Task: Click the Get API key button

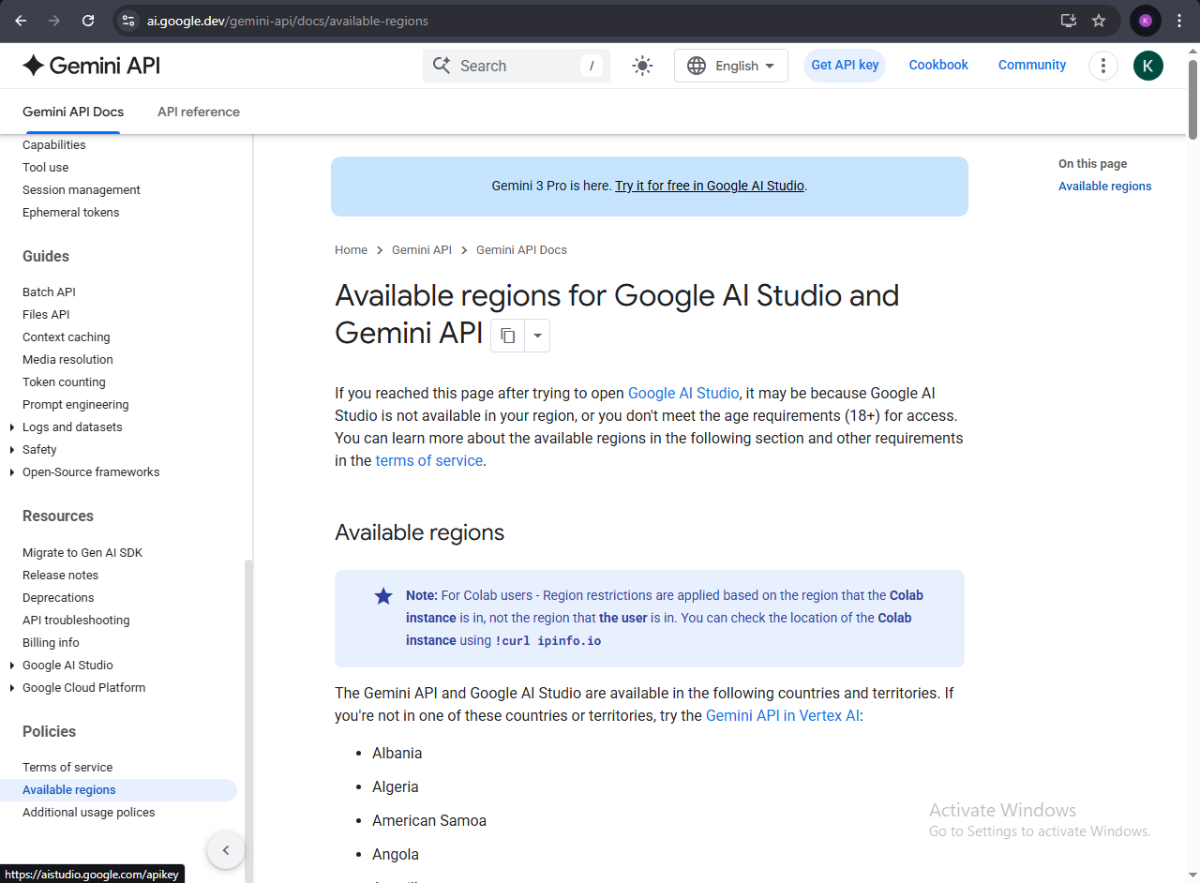Action: [x=844, y=65]
